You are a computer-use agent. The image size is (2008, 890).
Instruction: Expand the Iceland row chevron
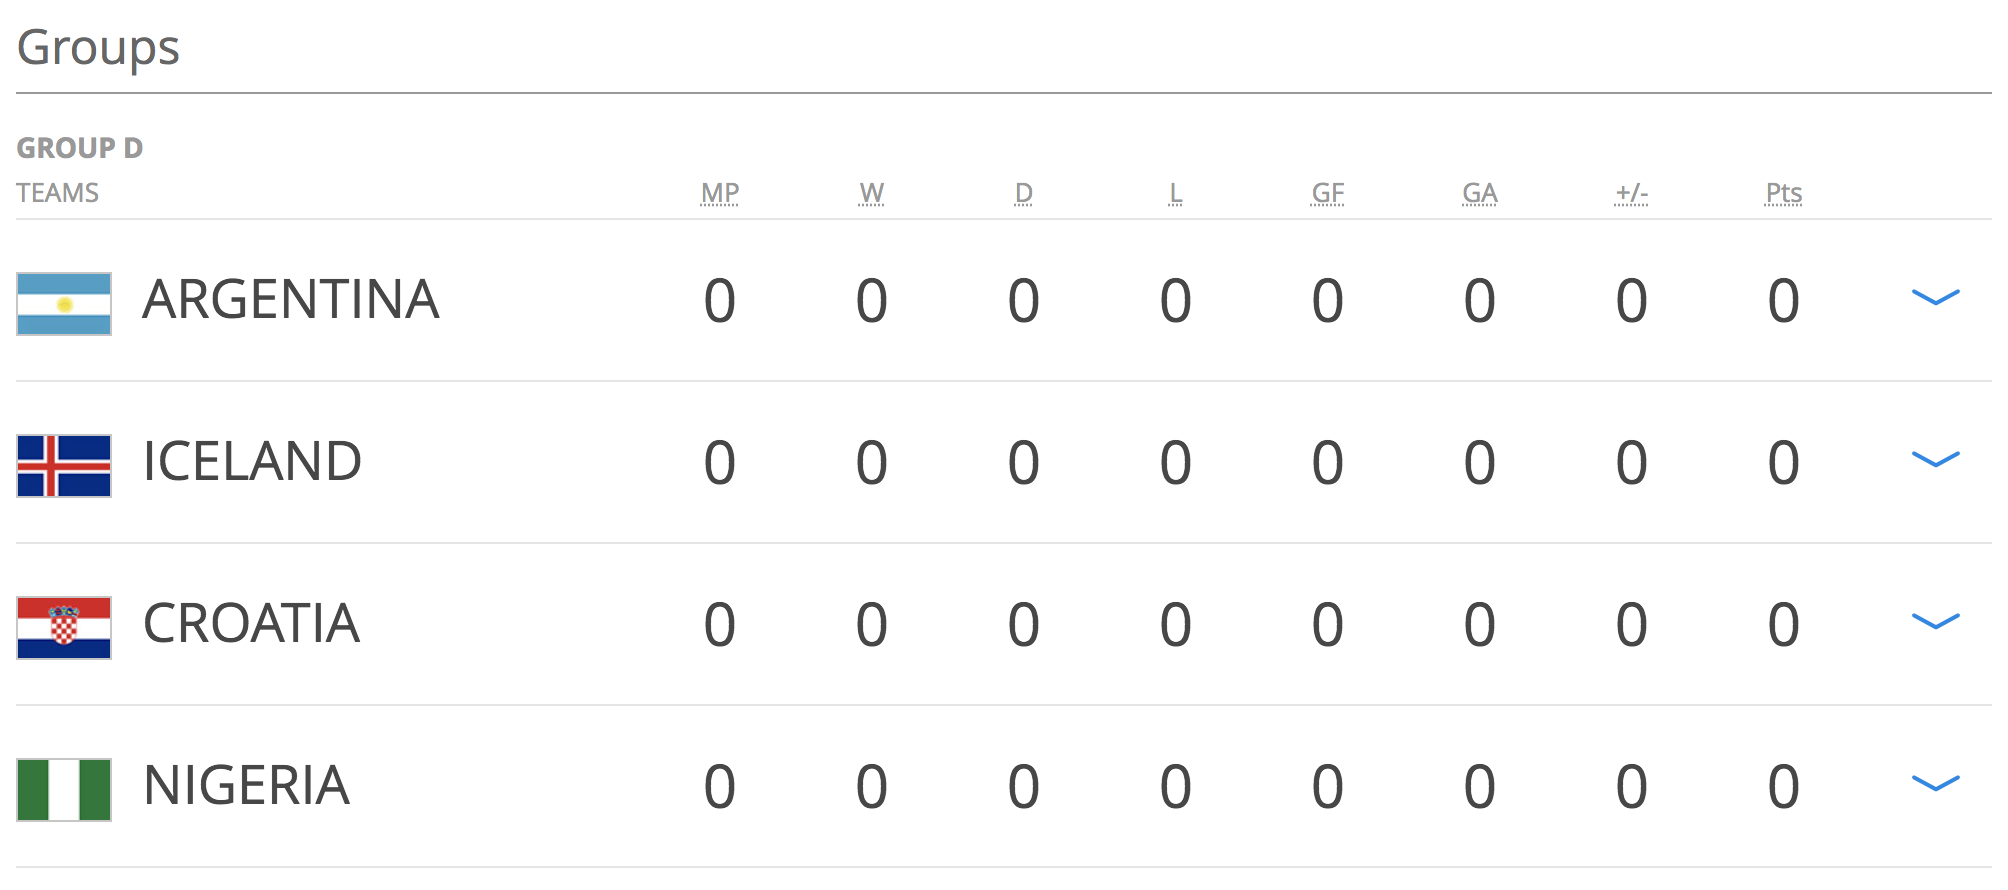coord(1935,459)
